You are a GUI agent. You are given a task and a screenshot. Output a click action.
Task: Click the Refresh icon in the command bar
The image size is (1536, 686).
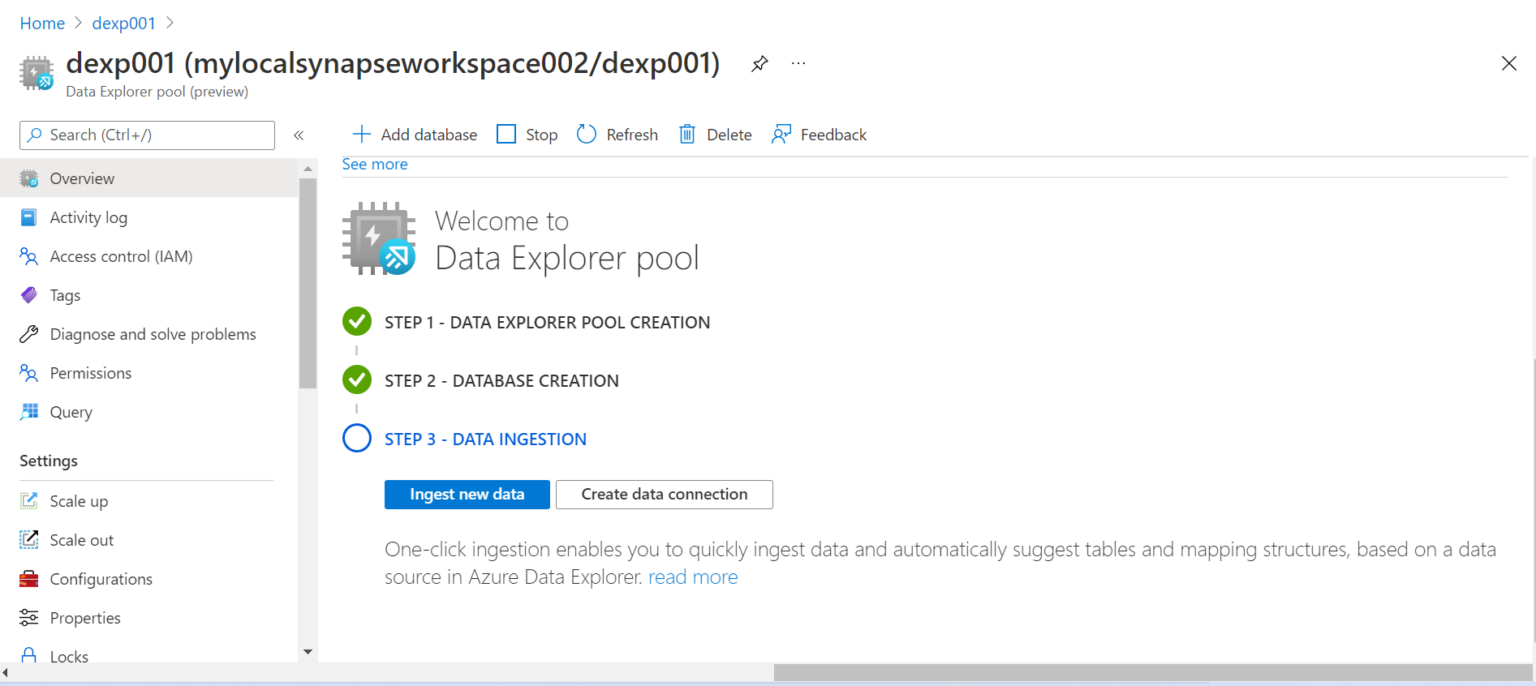point(585,133)
